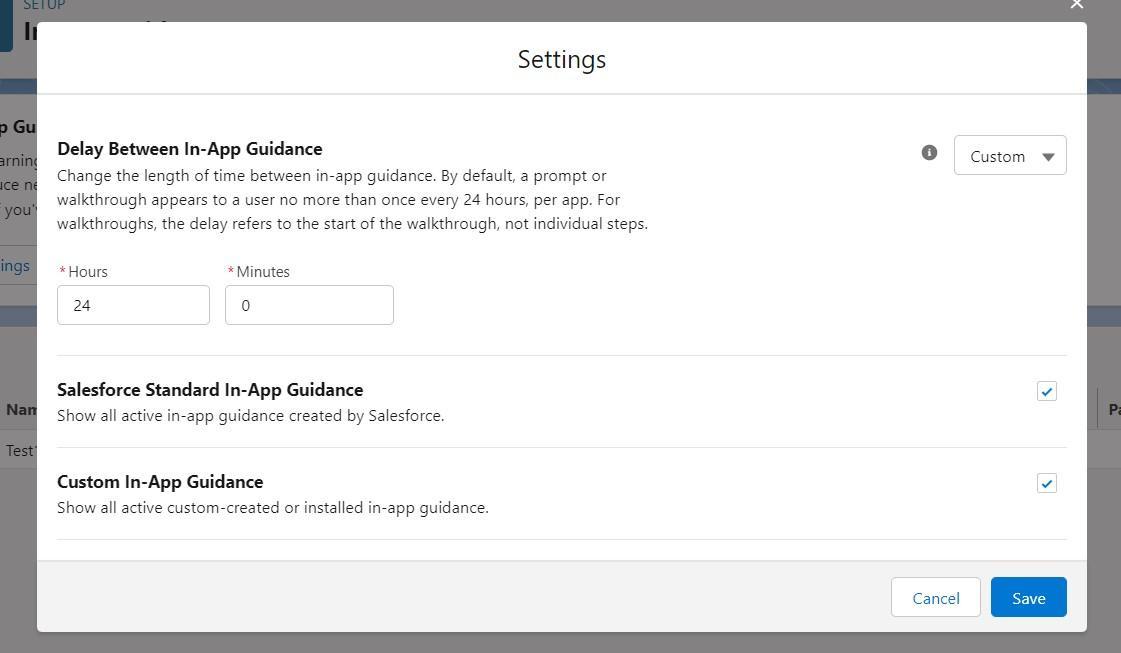Viewport: 1121px width, 653px height.
Task: Click into the Hours input field
Action: pyautogui.click(x=133, y=305)
